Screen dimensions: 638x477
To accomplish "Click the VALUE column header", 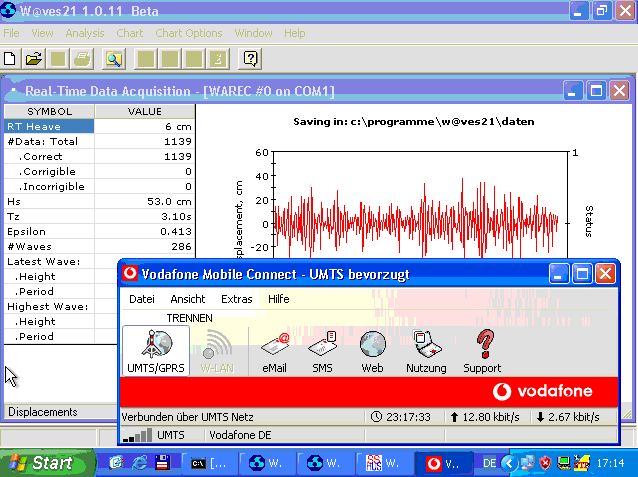I will pos(145,112).
